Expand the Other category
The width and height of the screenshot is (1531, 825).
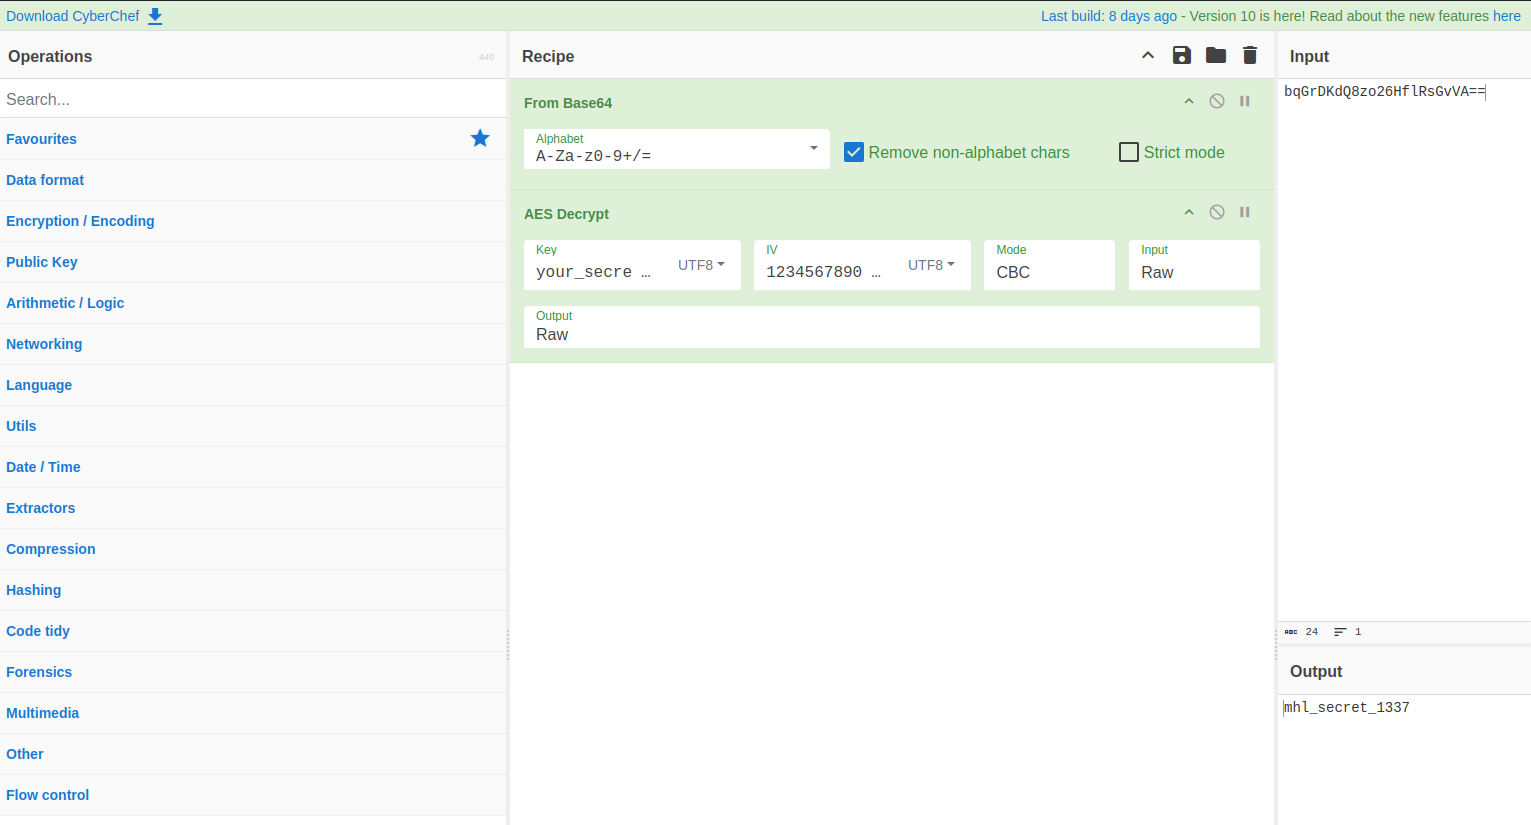click(253, 754)
